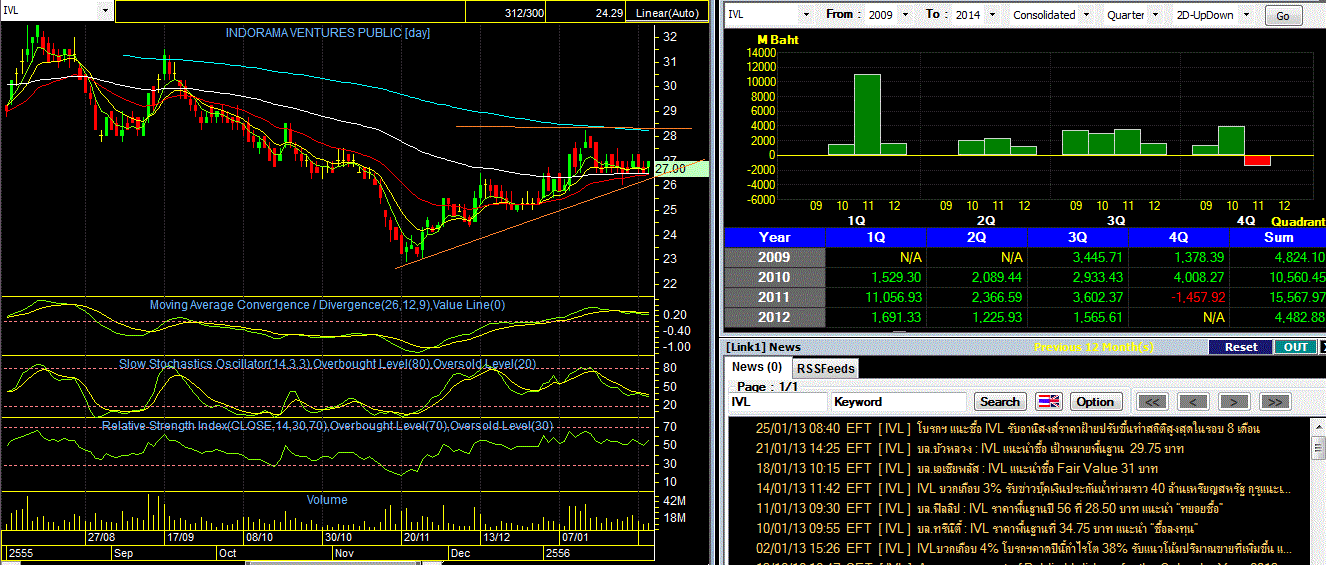The width and height of the screenshot is (1326, 565).
Task: Jump to first news page with << arrow
Action: tap(1152, 401)
